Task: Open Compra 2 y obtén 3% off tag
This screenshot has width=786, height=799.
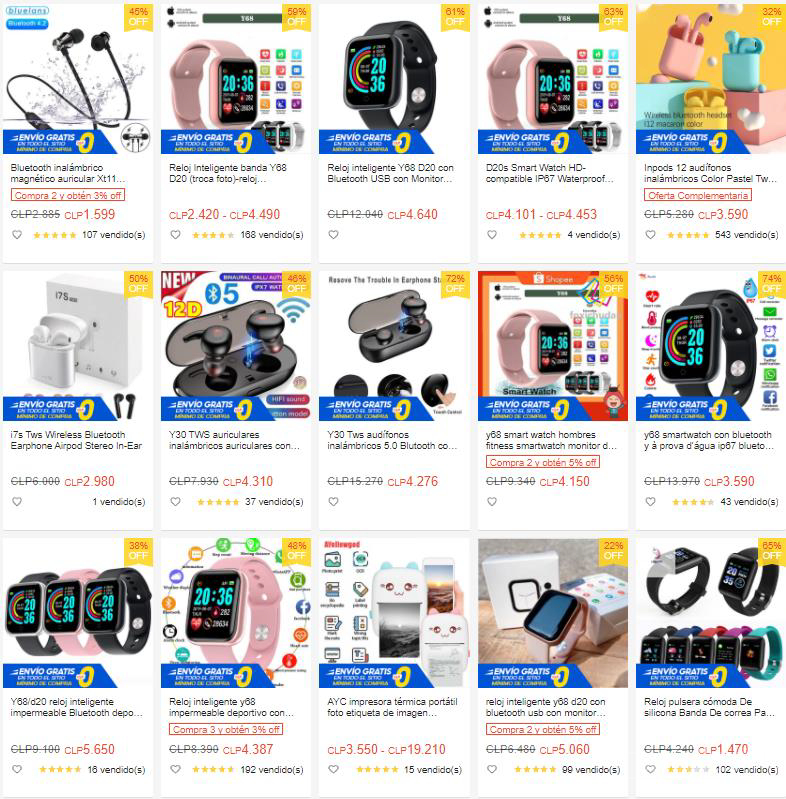Action: coord(68,195)
